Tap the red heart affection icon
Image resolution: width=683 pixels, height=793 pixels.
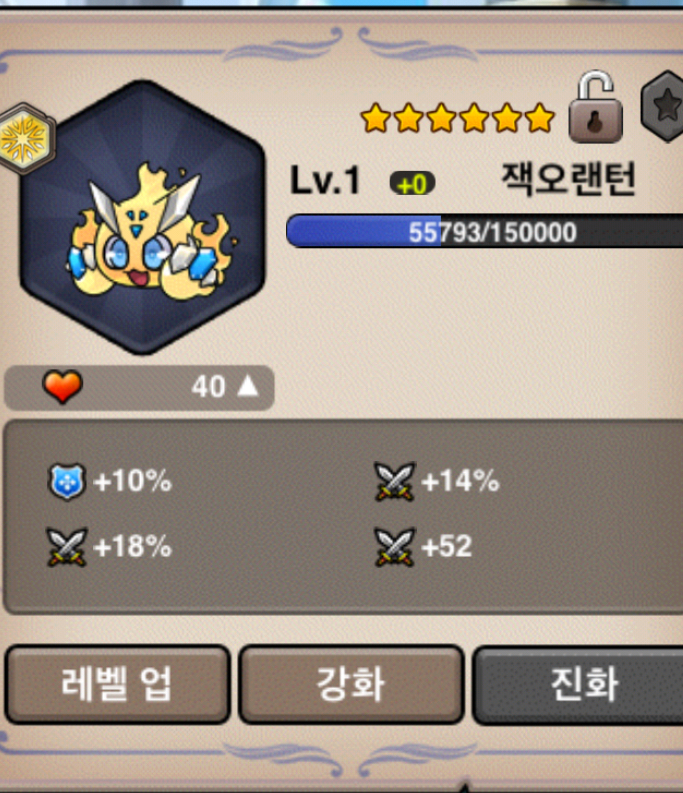(x=62, y=386)
